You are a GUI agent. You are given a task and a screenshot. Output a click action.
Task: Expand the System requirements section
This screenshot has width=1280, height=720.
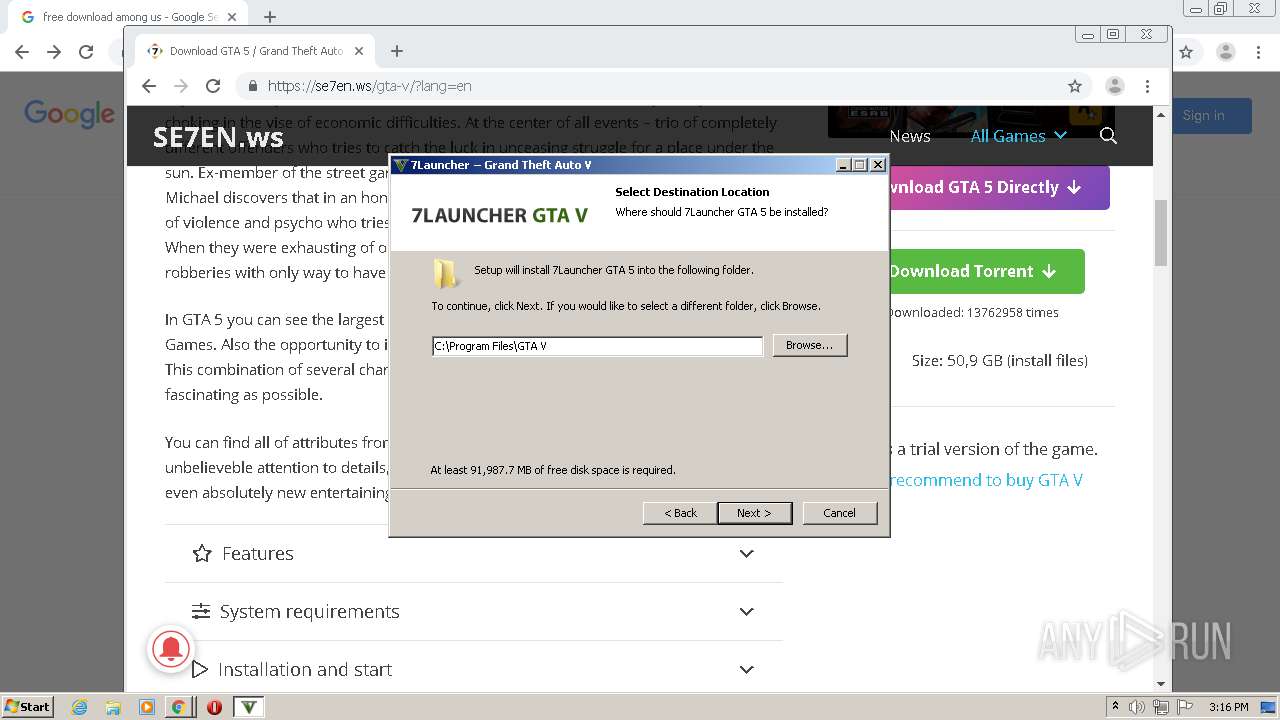pos(473,611)
